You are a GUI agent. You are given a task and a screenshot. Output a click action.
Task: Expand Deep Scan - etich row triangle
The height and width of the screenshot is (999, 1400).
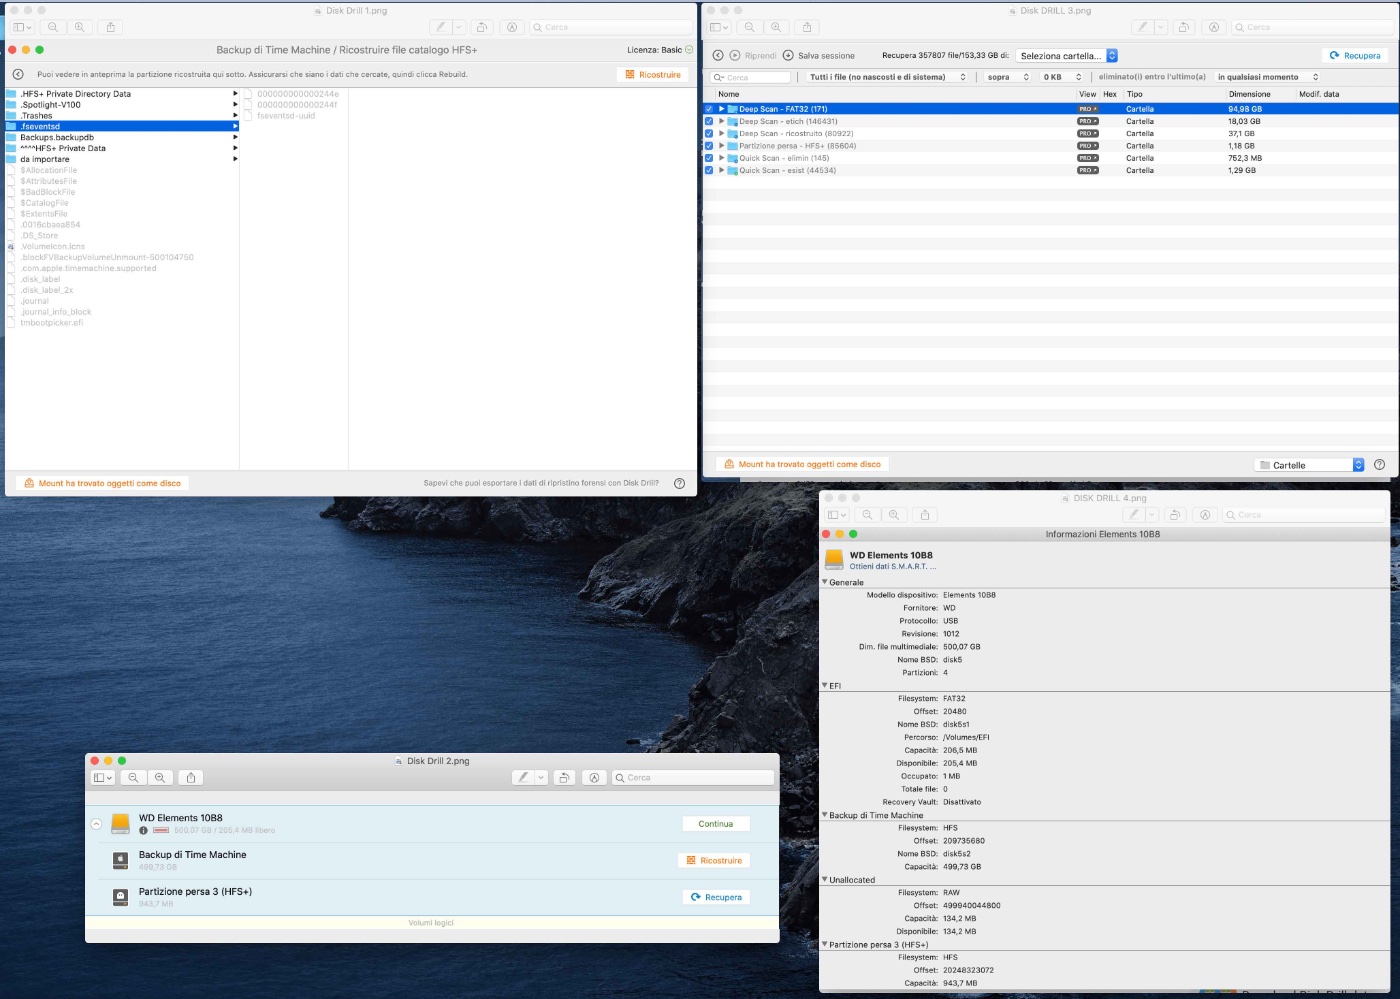(x=721, y=121)
